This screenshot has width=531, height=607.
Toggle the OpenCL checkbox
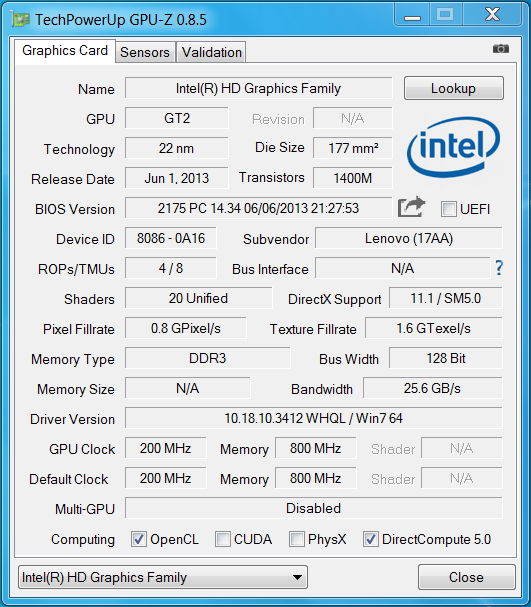(x=139, y=539)
